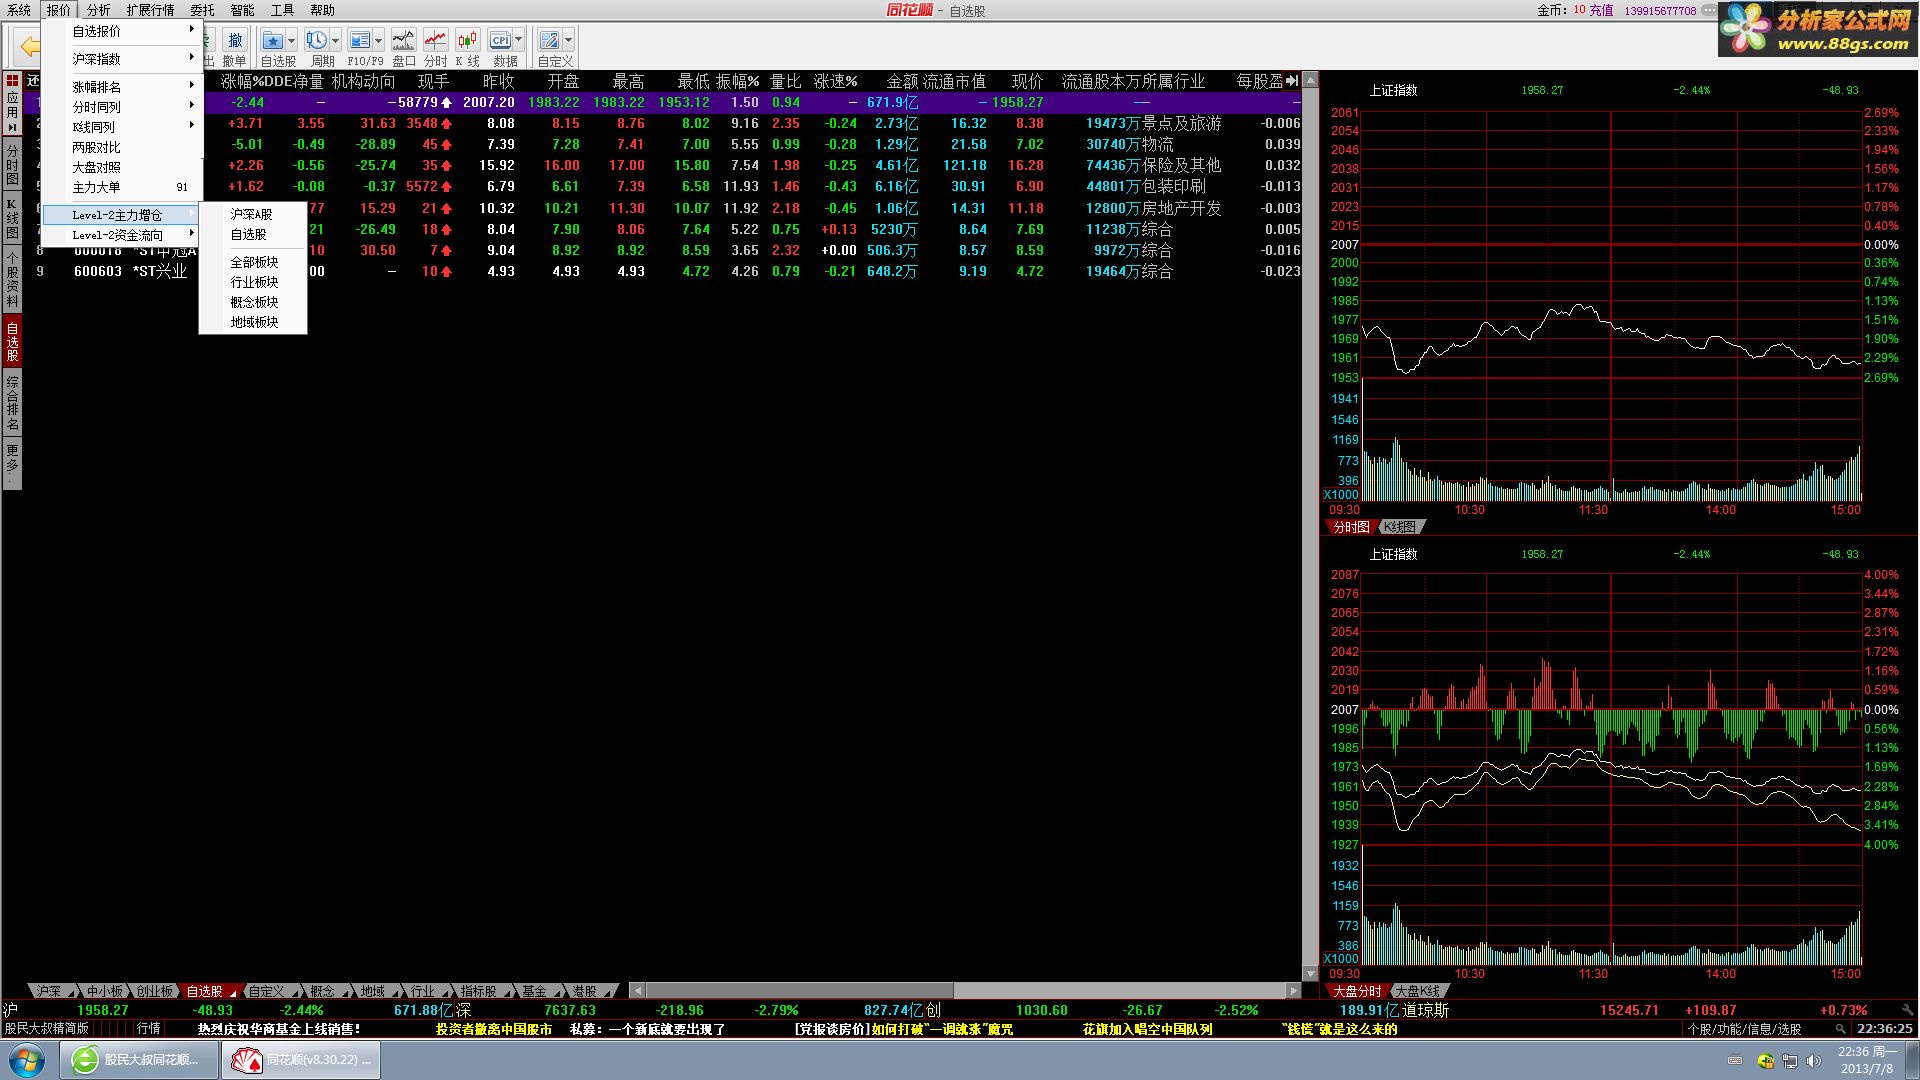Viewport: 1920px width, 1080px height.
Task: Click the volume speaker tray icon
Action: coord(1813,1061)
